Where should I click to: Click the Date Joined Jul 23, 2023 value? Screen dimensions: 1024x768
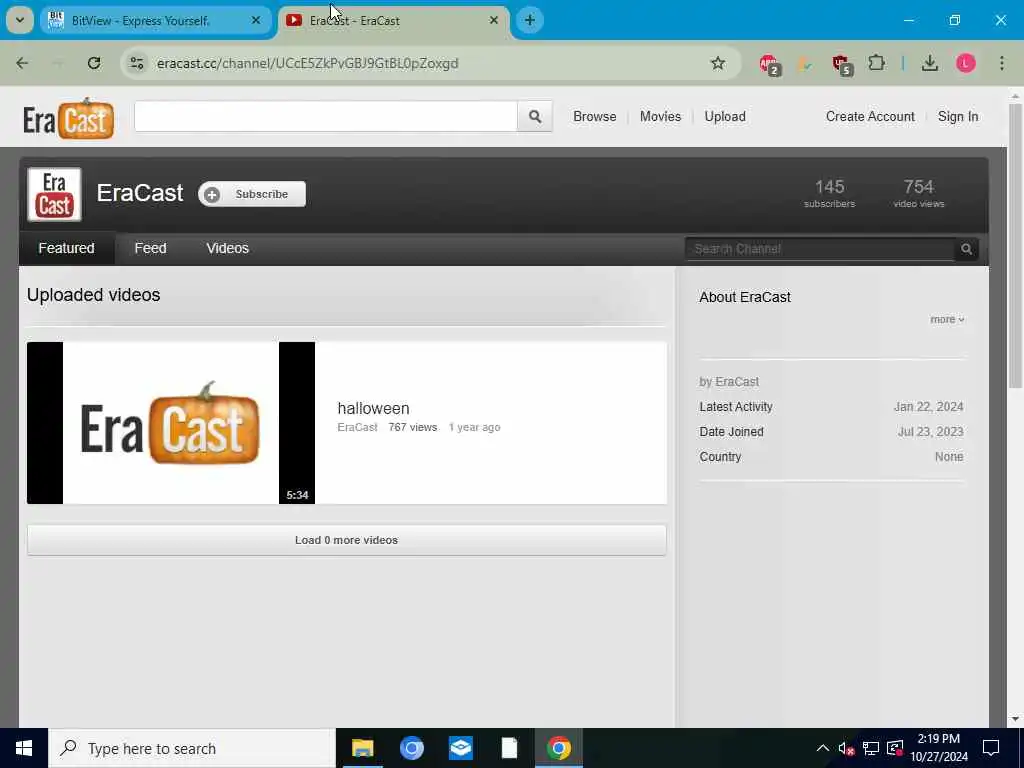pos(931,432)
